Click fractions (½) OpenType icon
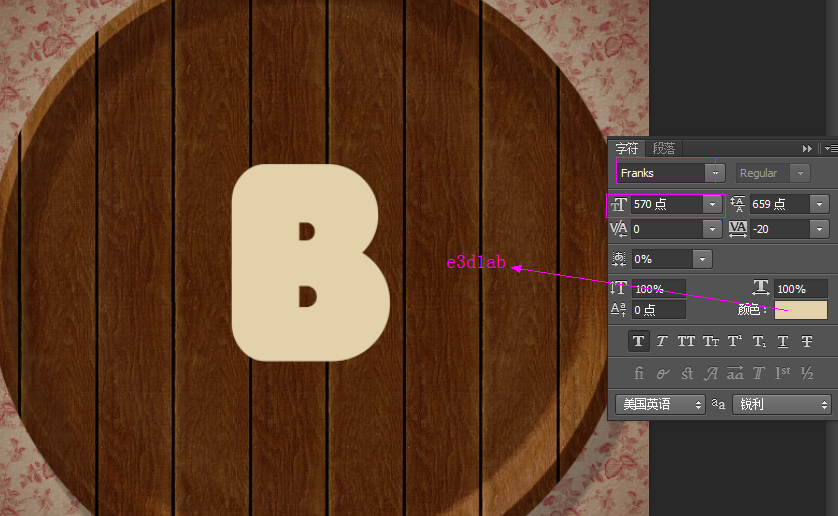 pyautogui.click(x=807, y=373)
